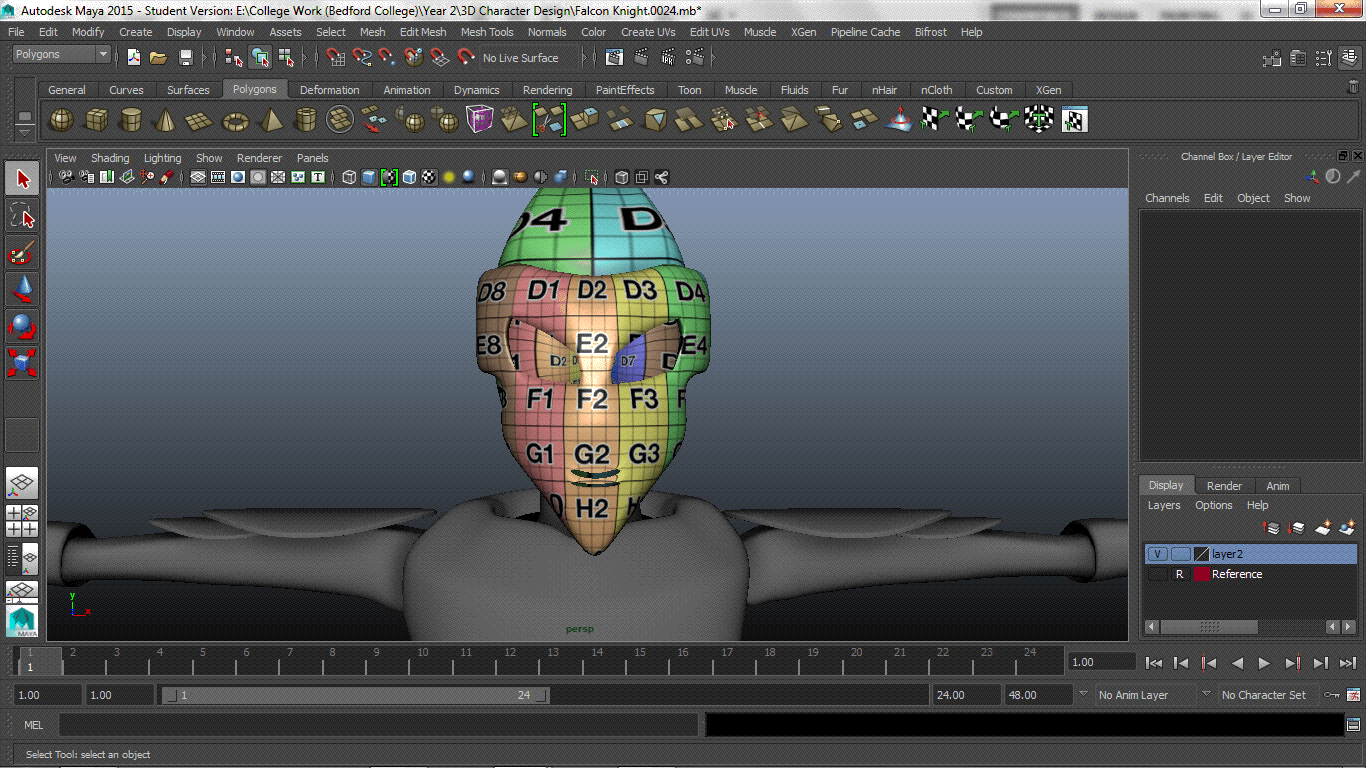This screenshot has height=768, width=1366.
Task: Create a polygon cube from the shelf
Action: (x=97, y=120)
